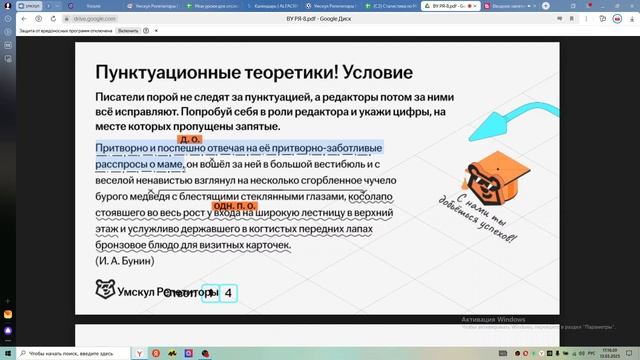Open the red round taskbar app icon
This screenshot has height=360, width=640.
(156, 353)
